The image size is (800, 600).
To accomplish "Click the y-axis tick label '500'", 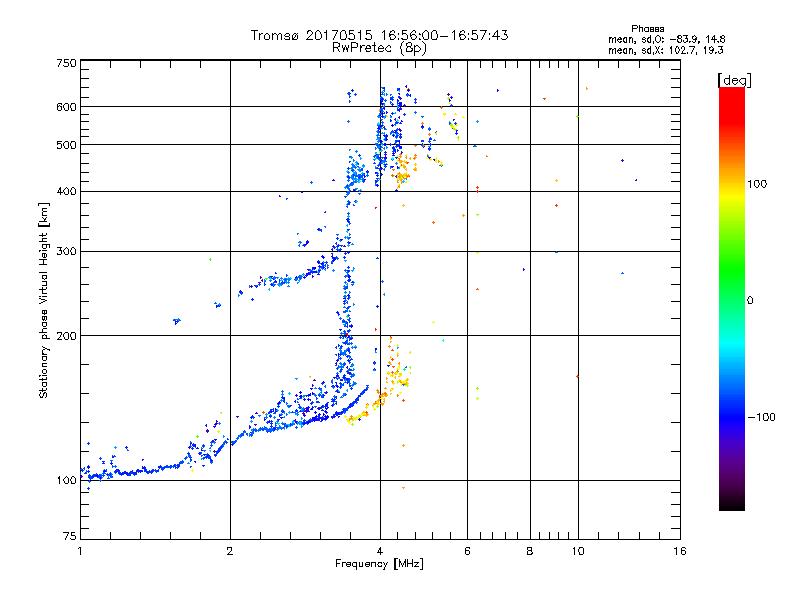I will click(66, 145).
